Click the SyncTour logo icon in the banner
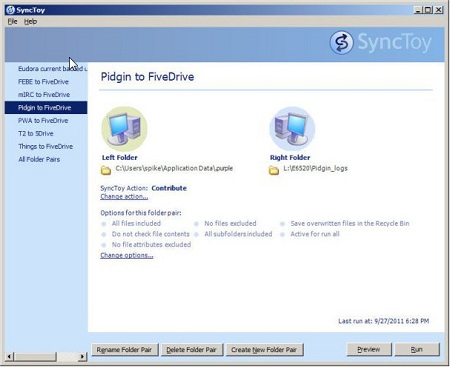 tap(341, 43)
